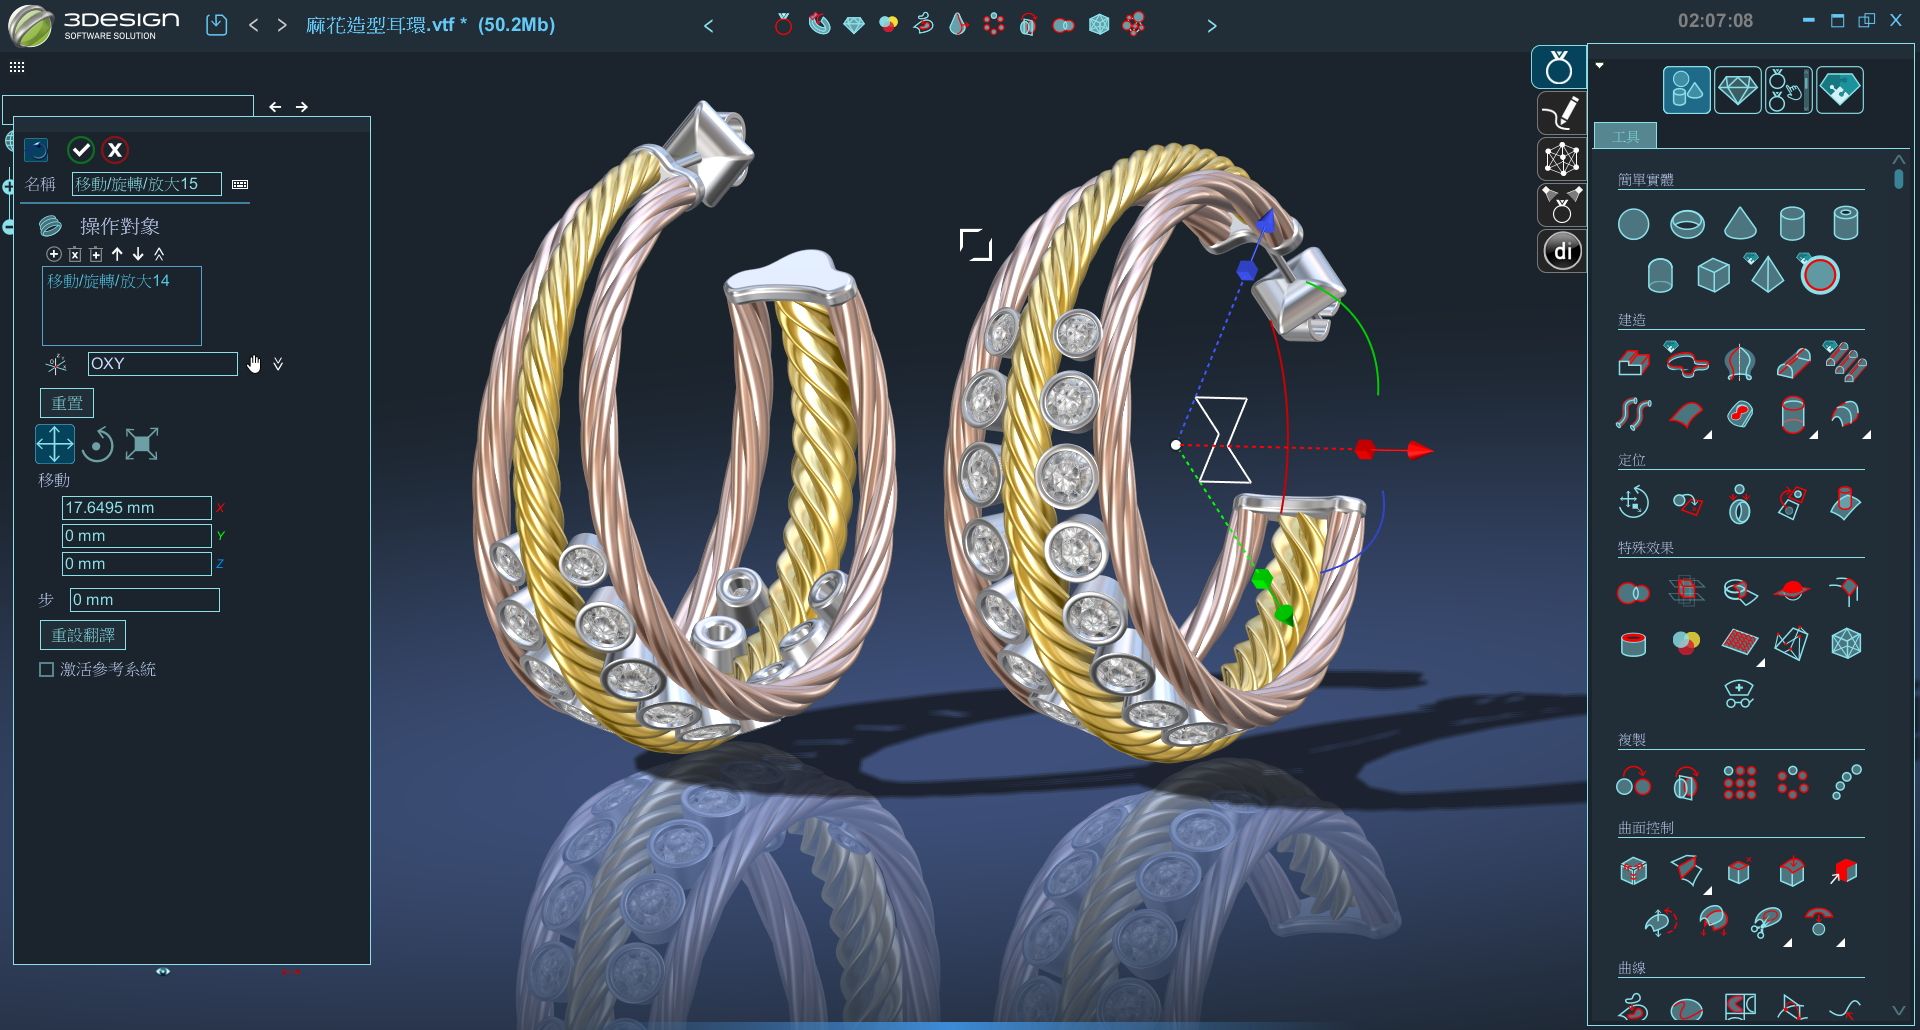The height and width of the screenshot is (1030, 1920).
Task: Click undo chevron next to file name
Action: (254, 25)
